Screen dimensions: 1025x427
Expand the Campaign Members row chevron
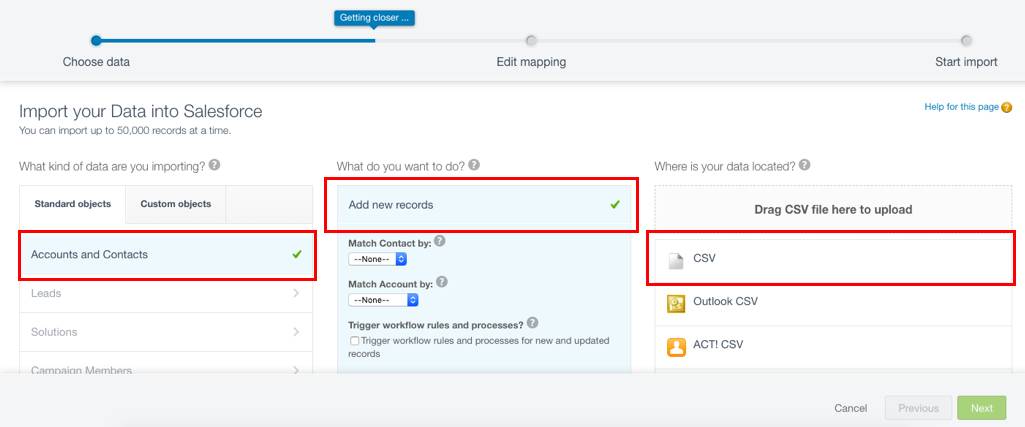[296, 371]
